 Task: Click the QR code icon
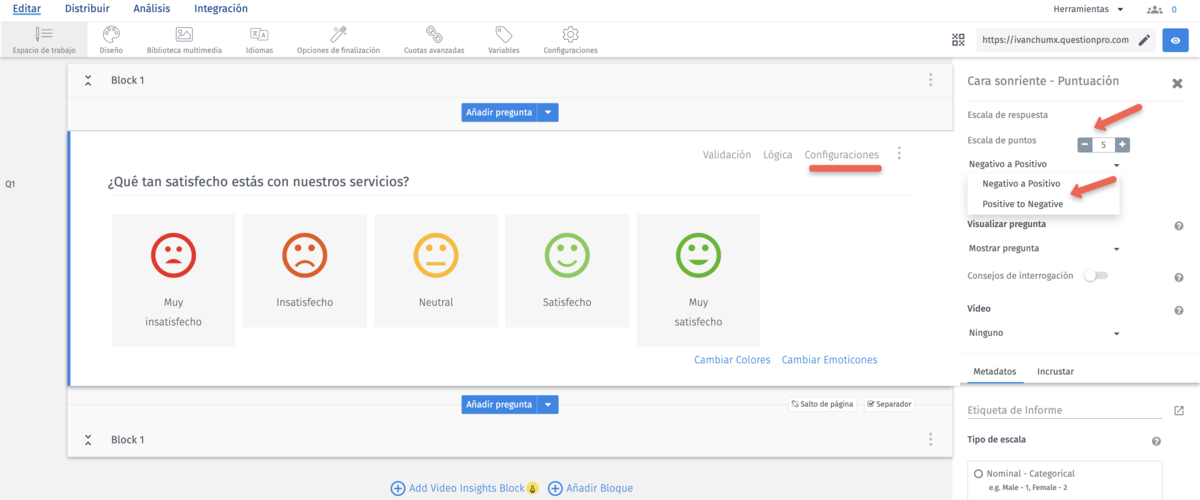point(959,40)
